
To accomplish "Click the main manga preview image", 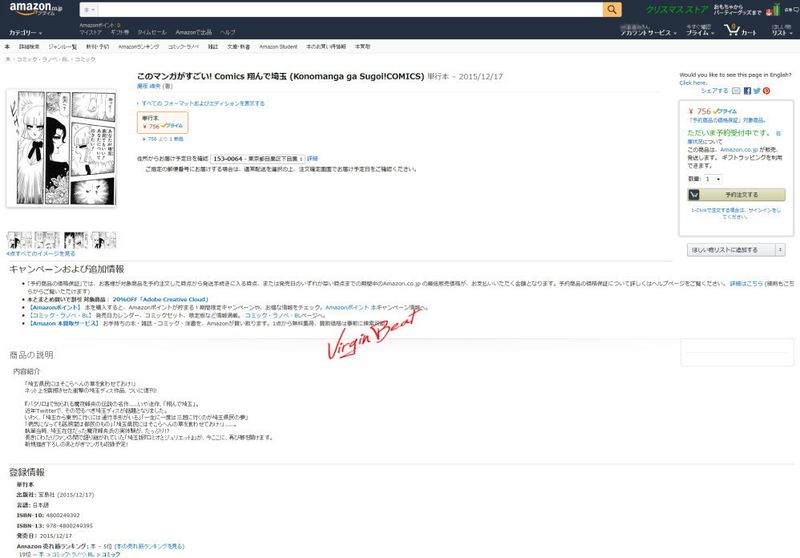I will (x=61, y=148).
